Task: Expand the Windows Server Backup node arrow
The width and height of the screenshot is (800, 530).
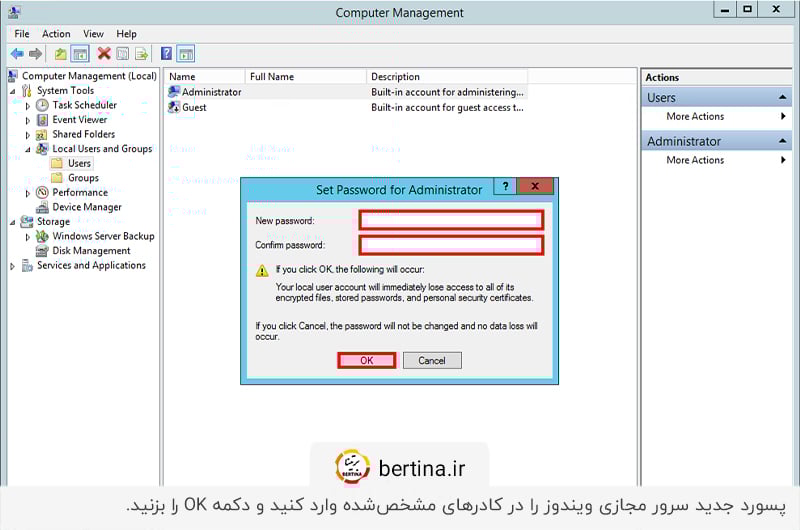Action: (28, 237)
